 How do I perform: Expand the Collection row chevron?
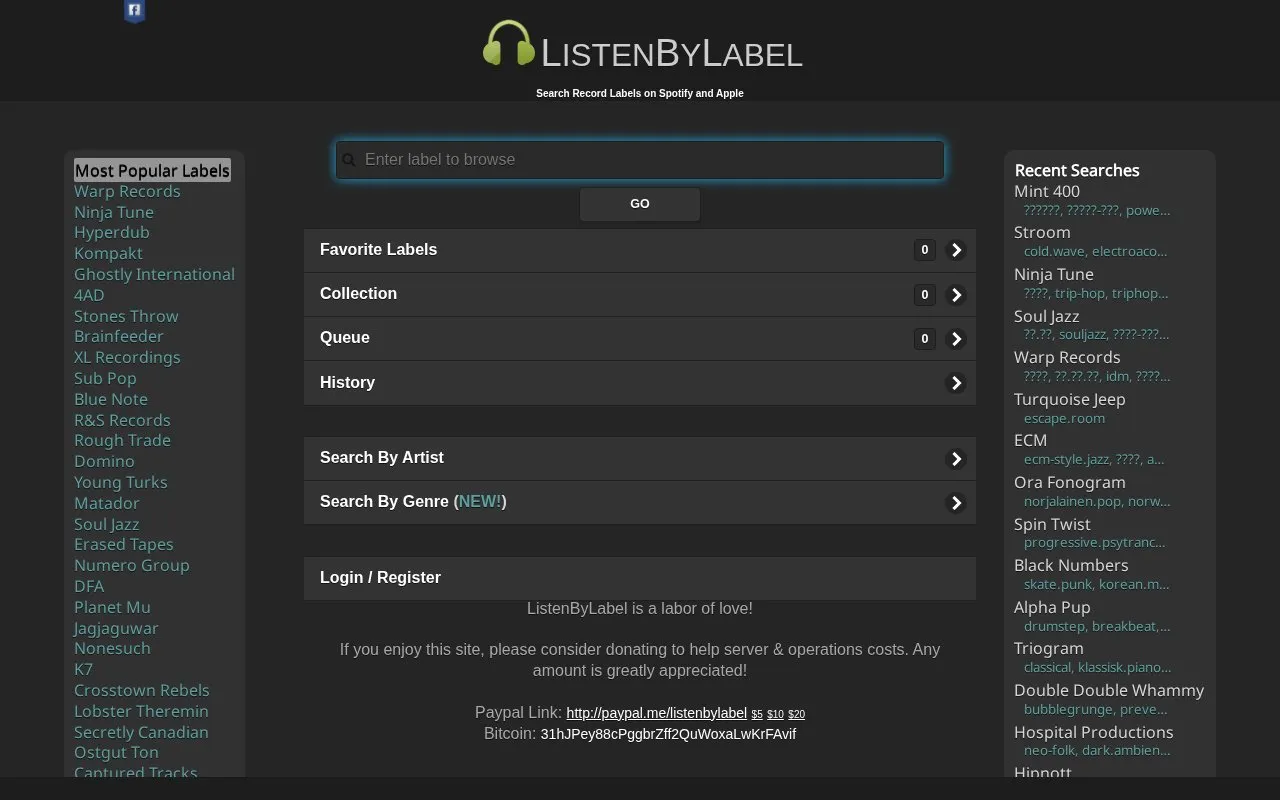[x=956, y=295]
